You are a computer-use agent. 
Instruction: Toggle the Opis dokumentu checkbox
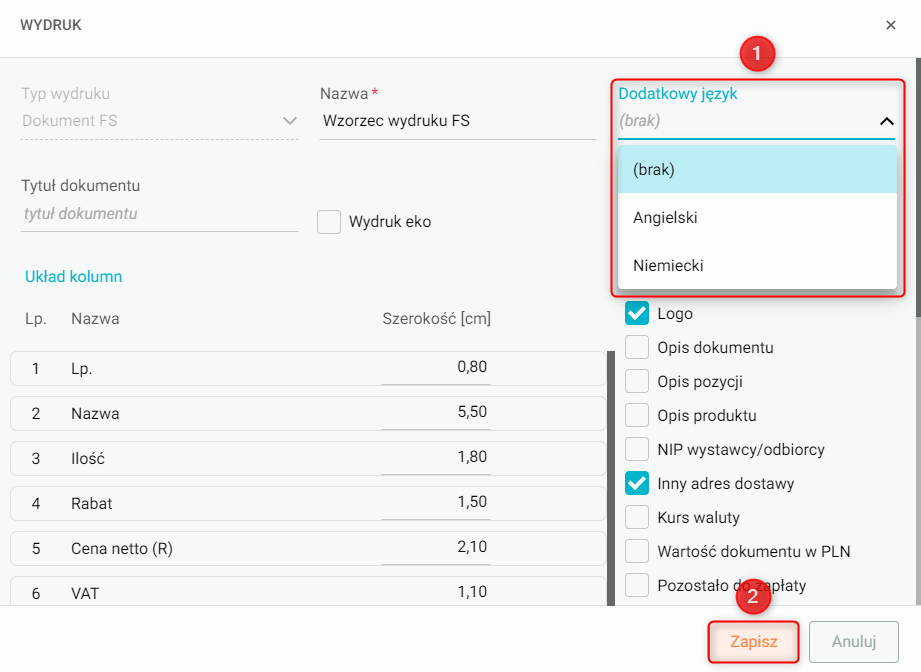(x=637, y=348)
